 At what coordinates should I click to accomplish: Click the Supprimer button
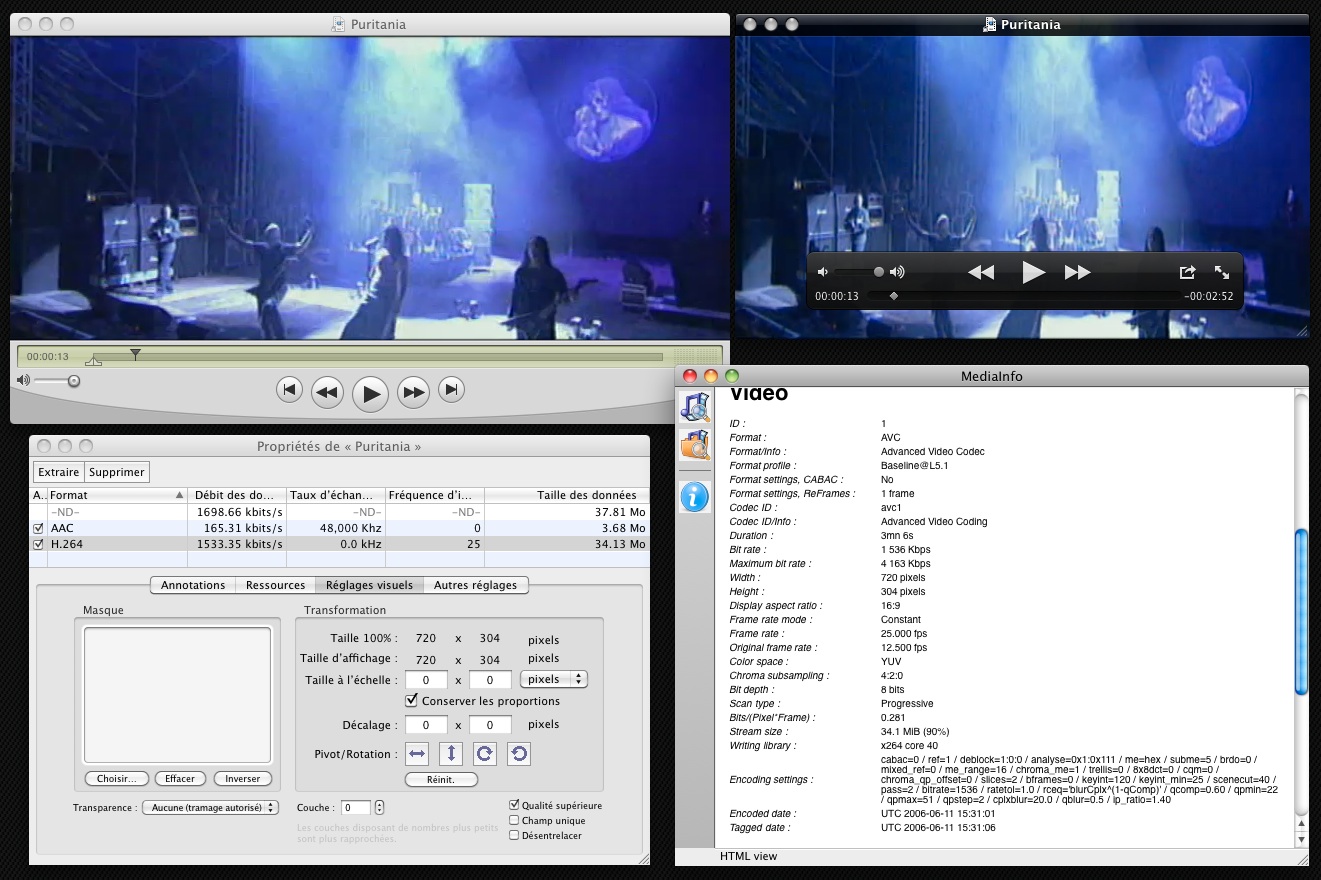116,472
